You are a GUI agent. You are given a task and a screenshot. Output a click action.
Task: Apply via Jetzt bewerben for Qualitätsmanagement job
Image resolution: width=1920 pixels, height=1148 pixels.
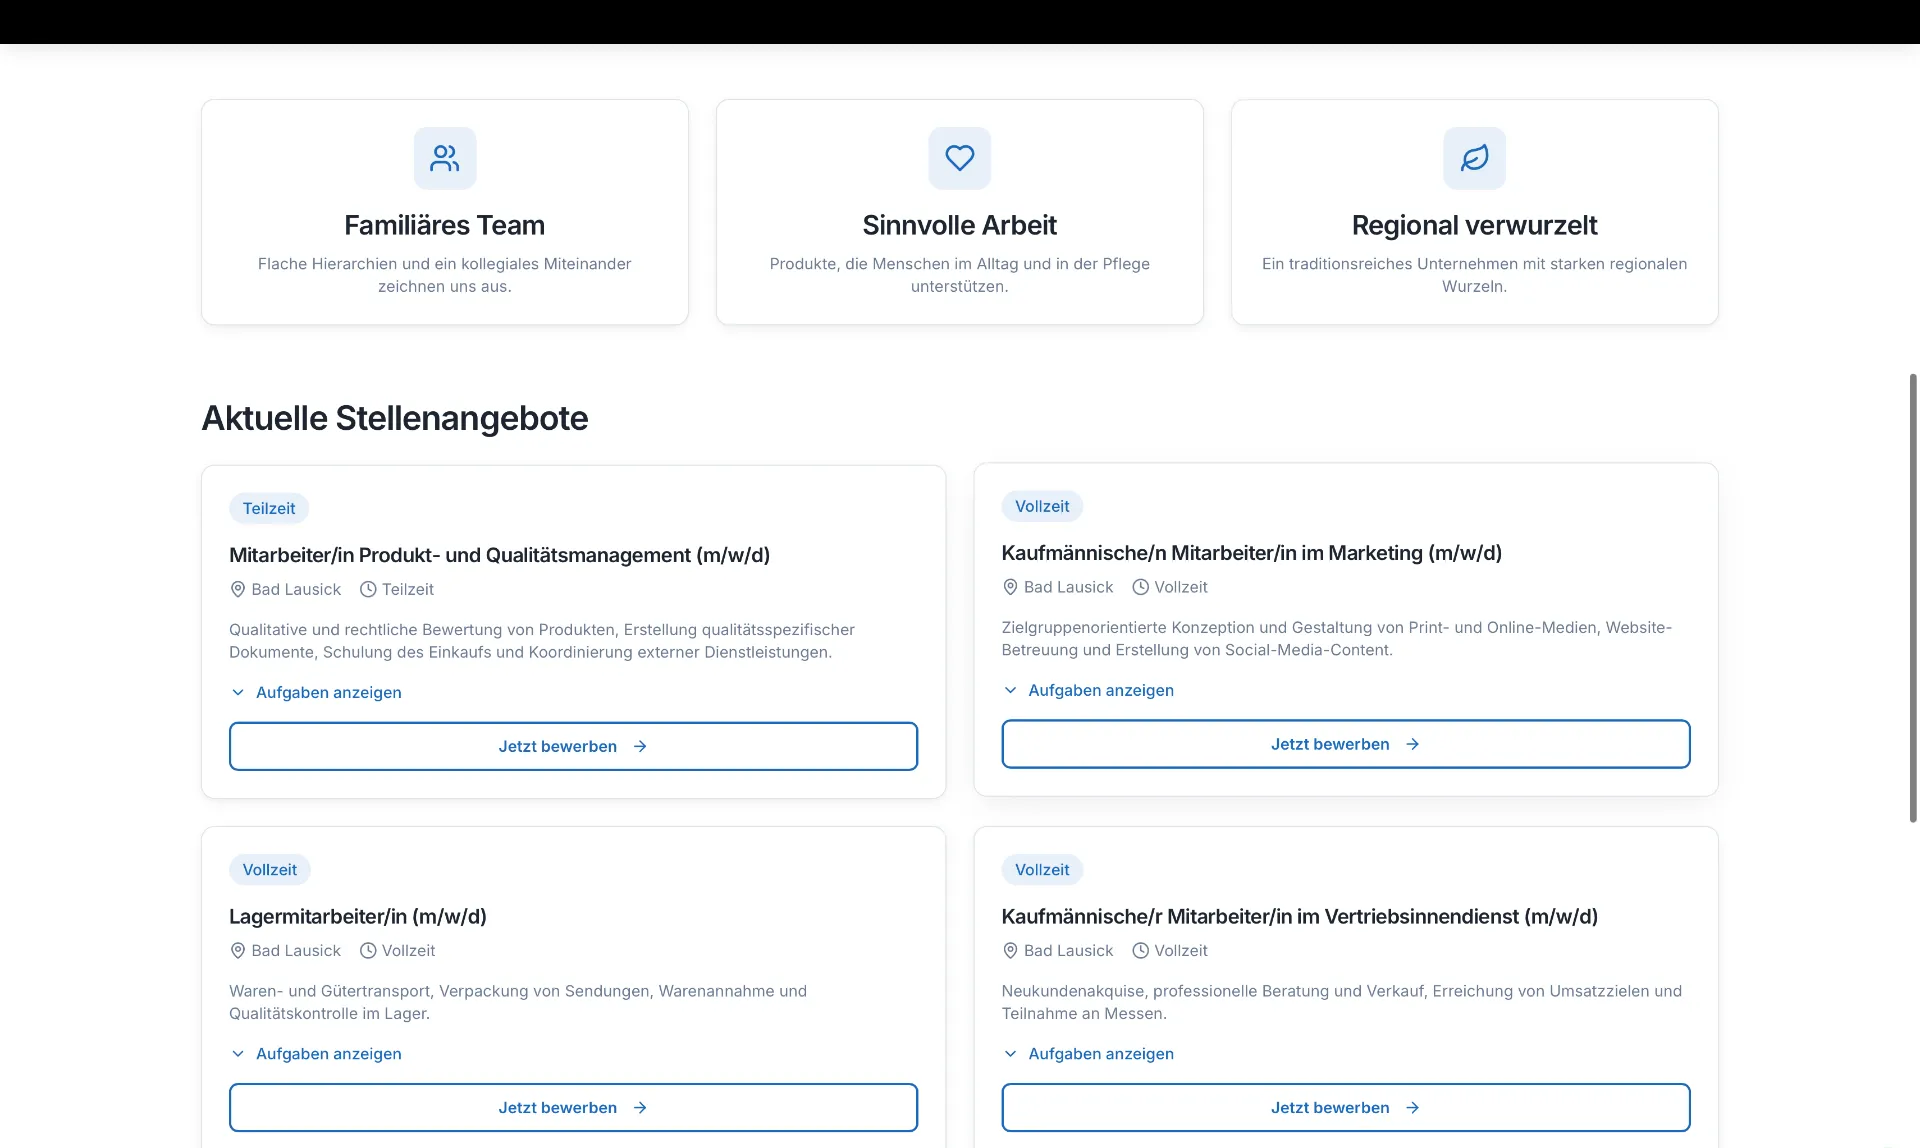(x=573, y=746)
